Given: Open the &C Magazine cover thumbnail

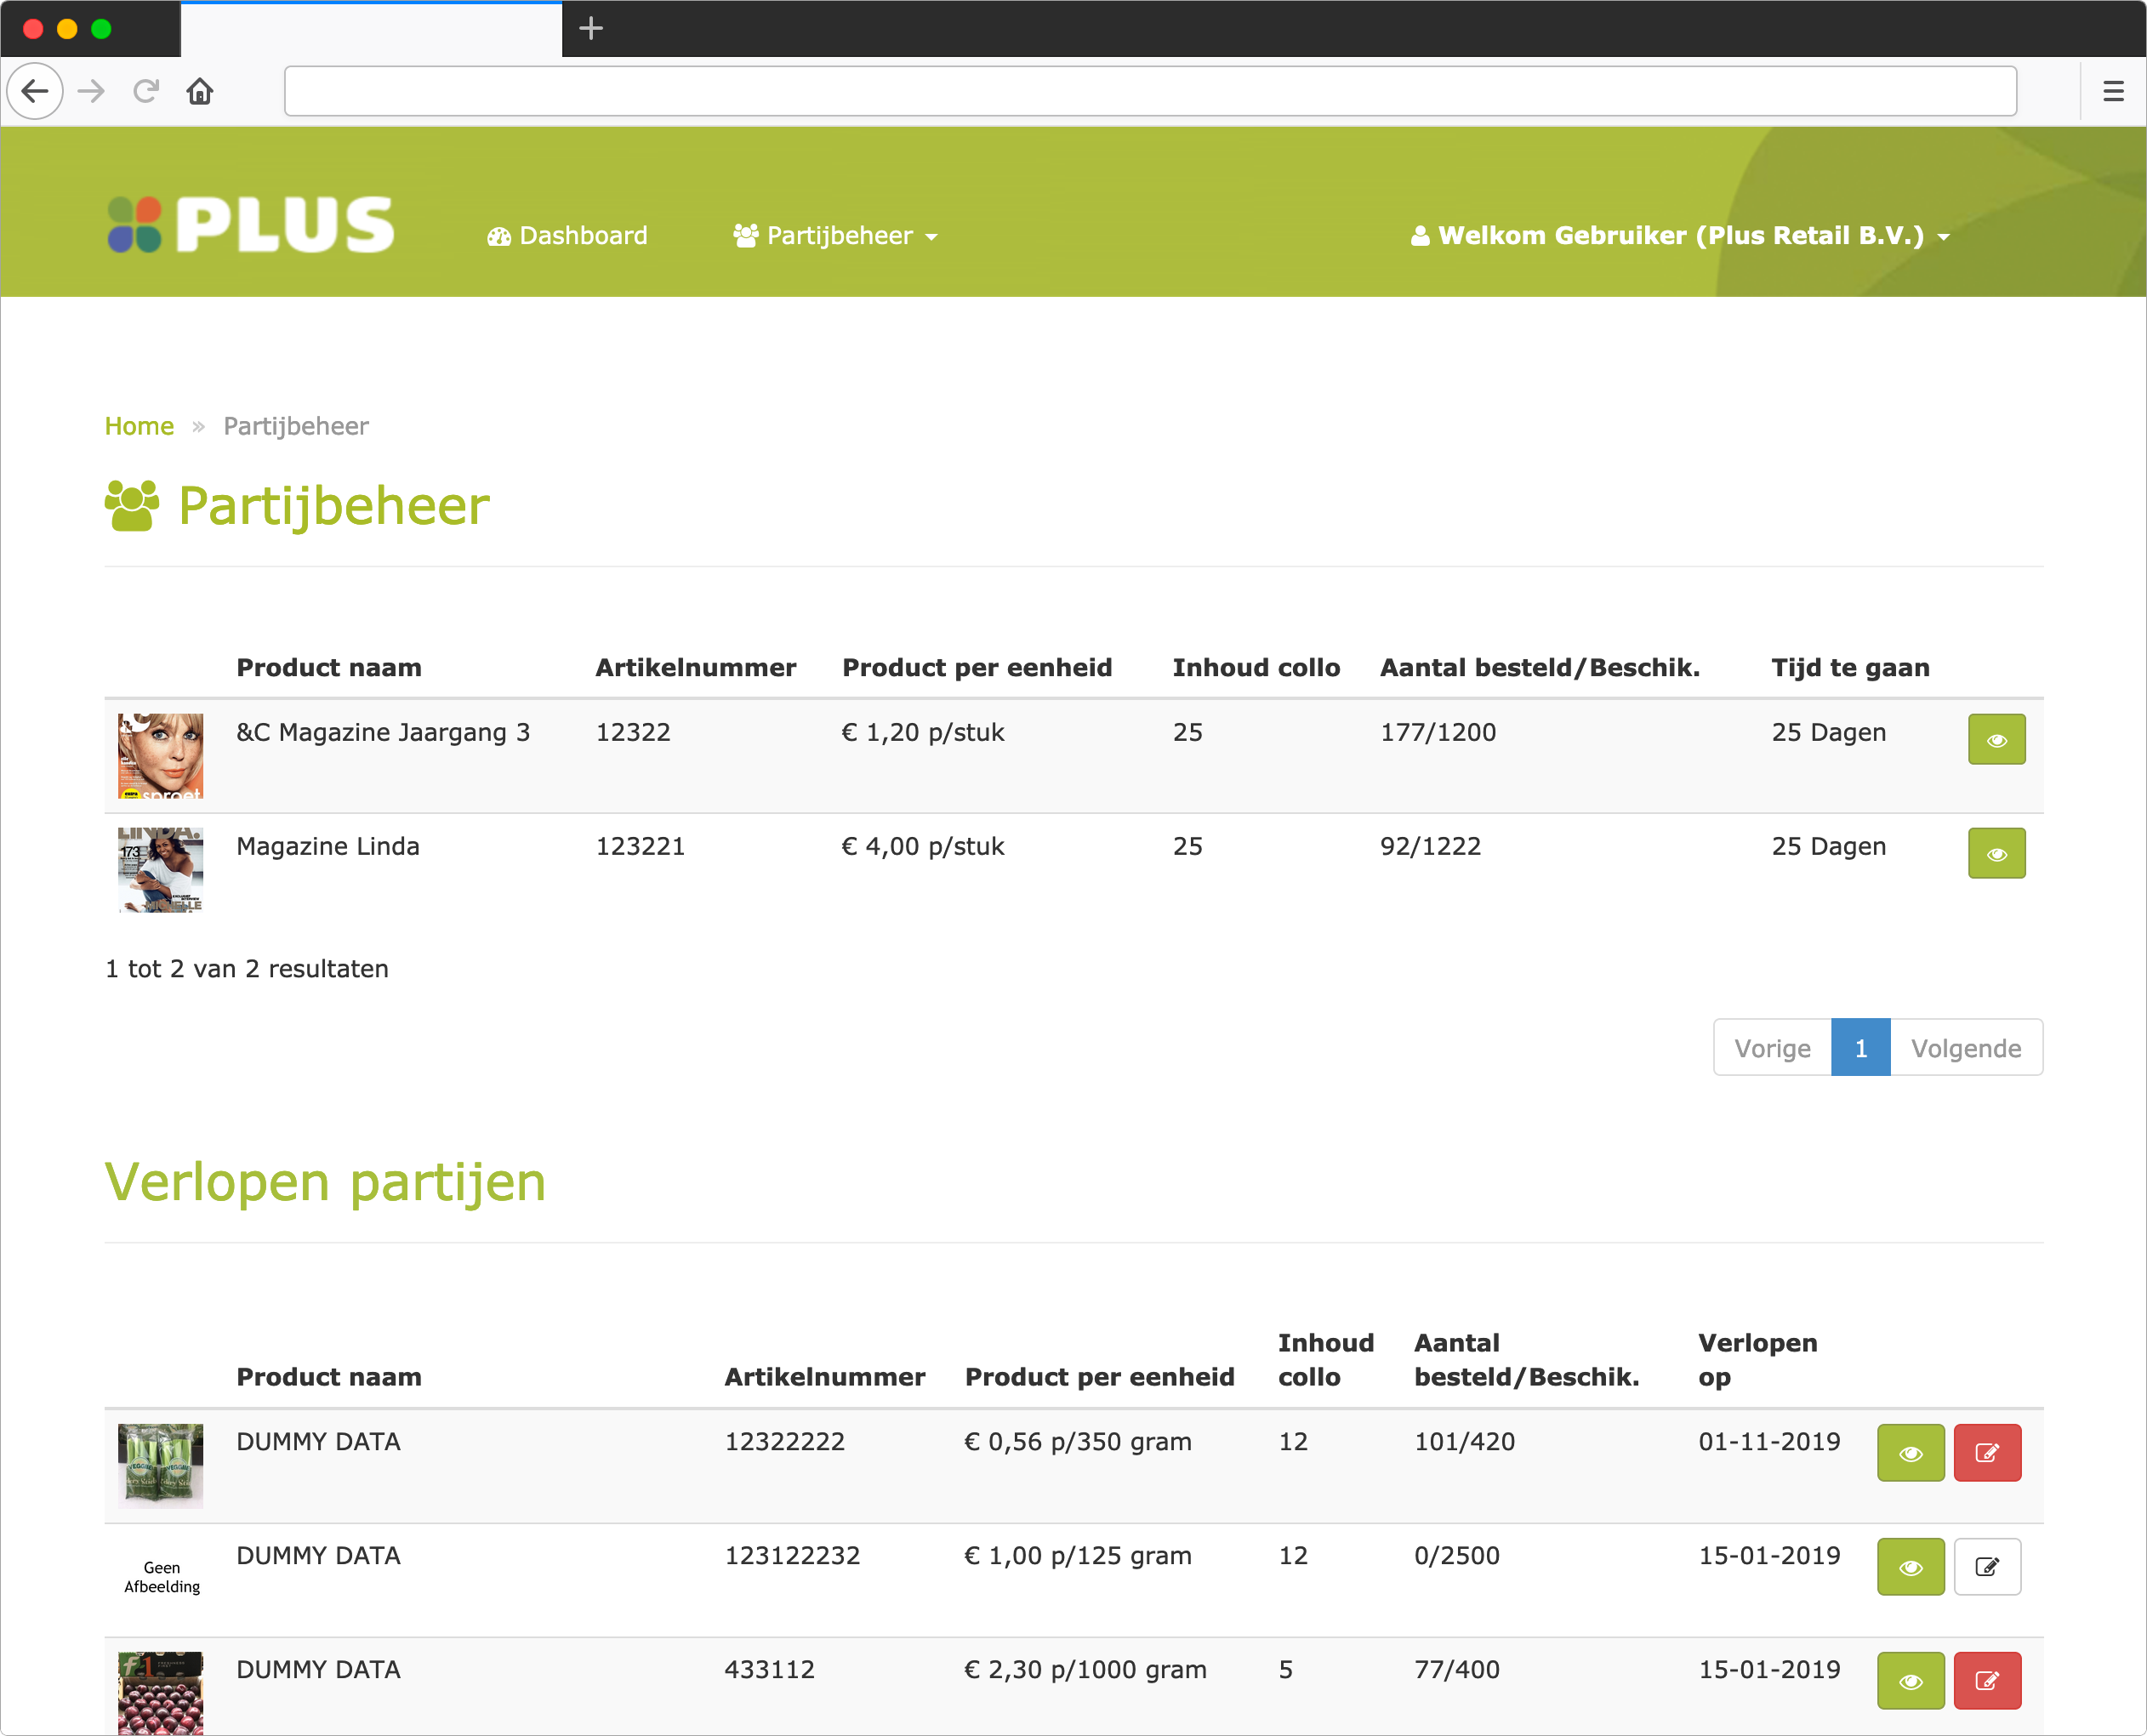Looking at the screenshot, I should (x=160, y=755).
